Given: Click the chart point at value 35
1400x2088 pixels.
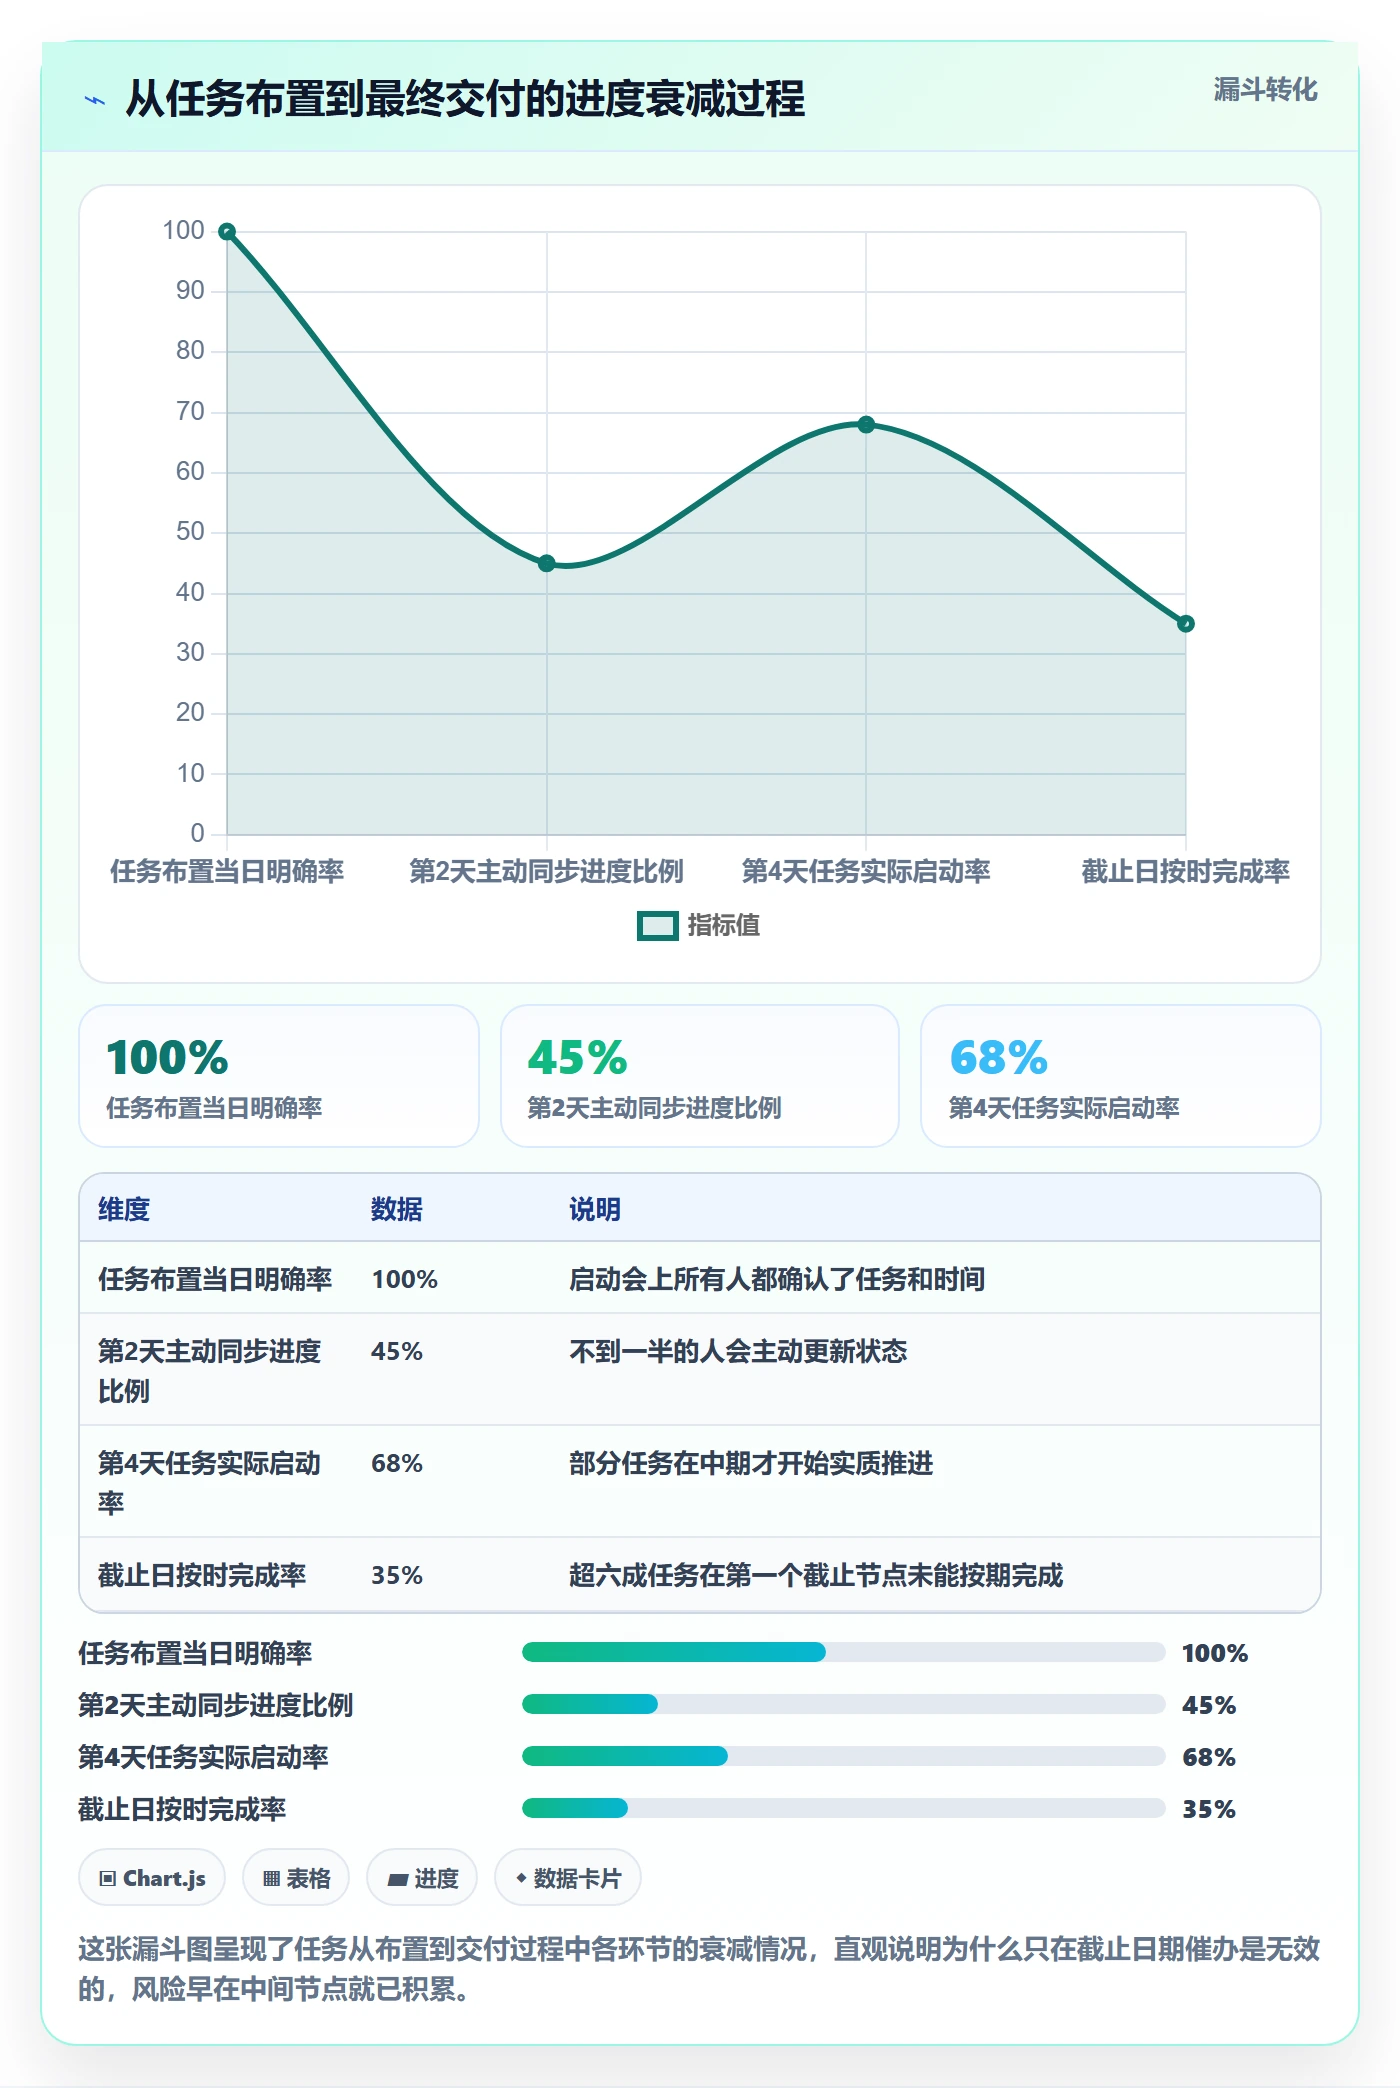Looking at the screenshot, I should (x=1186, y=624).
